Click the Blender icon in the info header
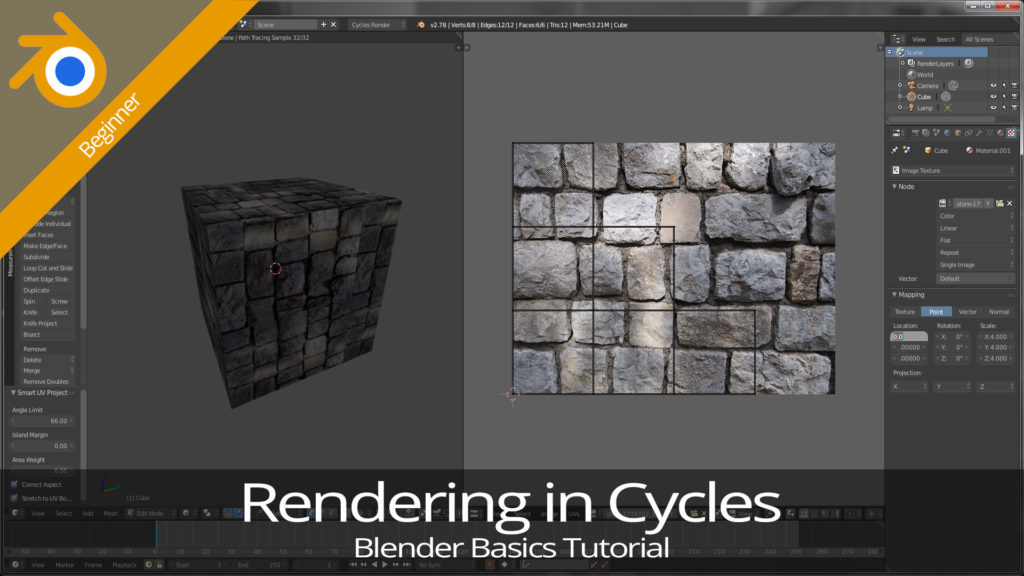The width and height of the screenshot is (1024, 576). click(421, 25)
